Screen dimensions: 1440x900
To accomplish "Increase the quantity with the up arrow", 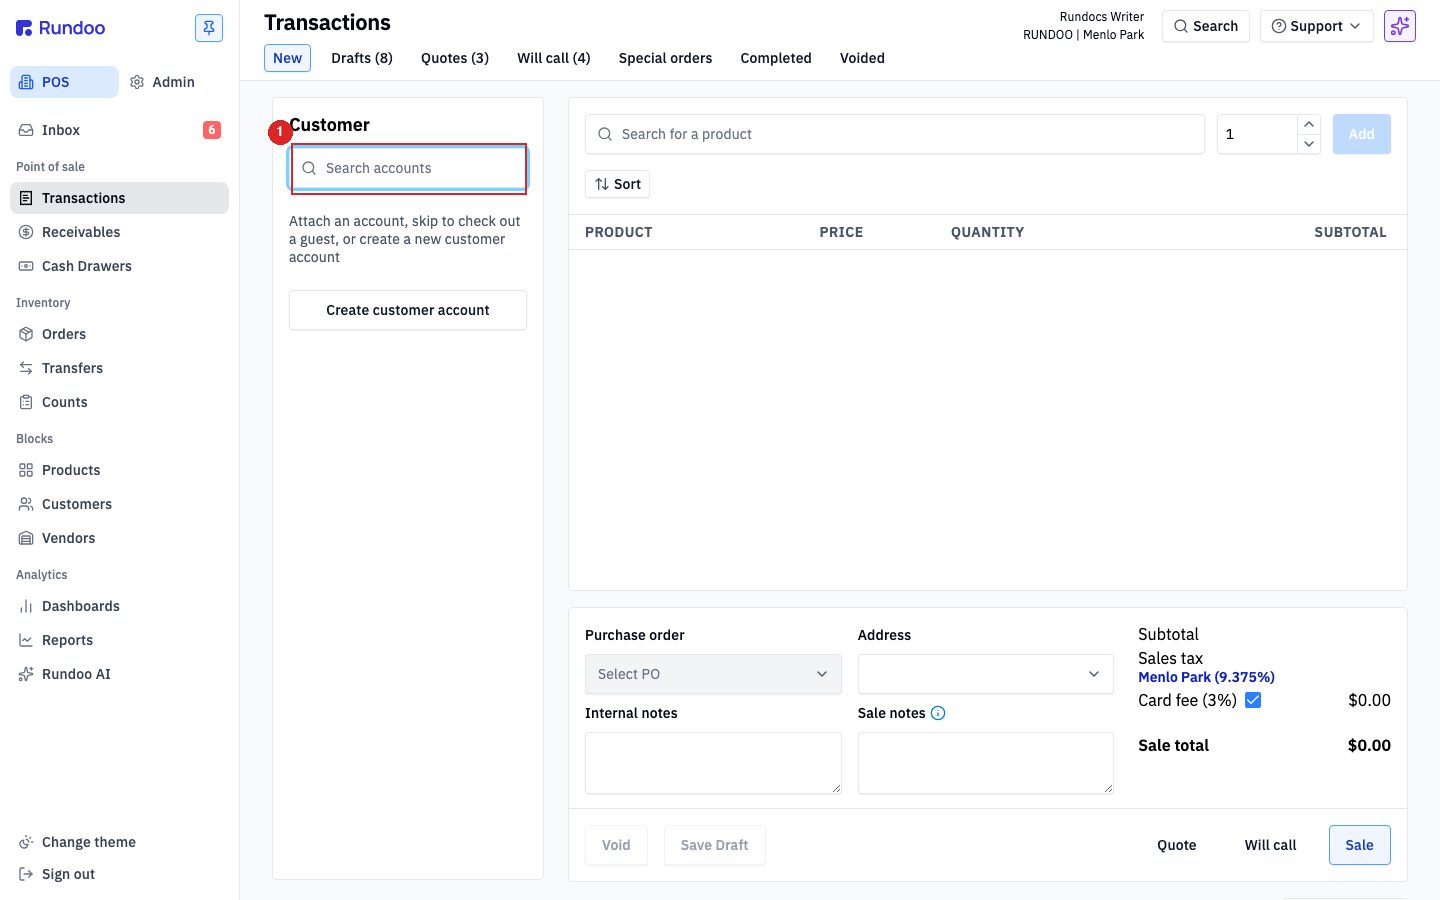I will [1309, 124].
